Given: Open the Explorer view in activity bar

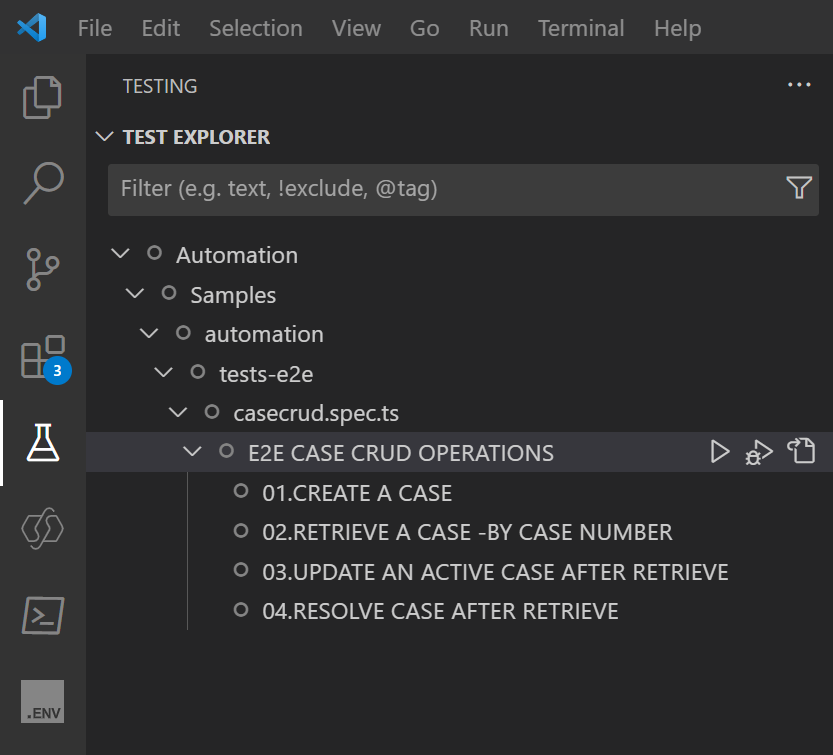Looking at the screenshot, I should point(42,97).
